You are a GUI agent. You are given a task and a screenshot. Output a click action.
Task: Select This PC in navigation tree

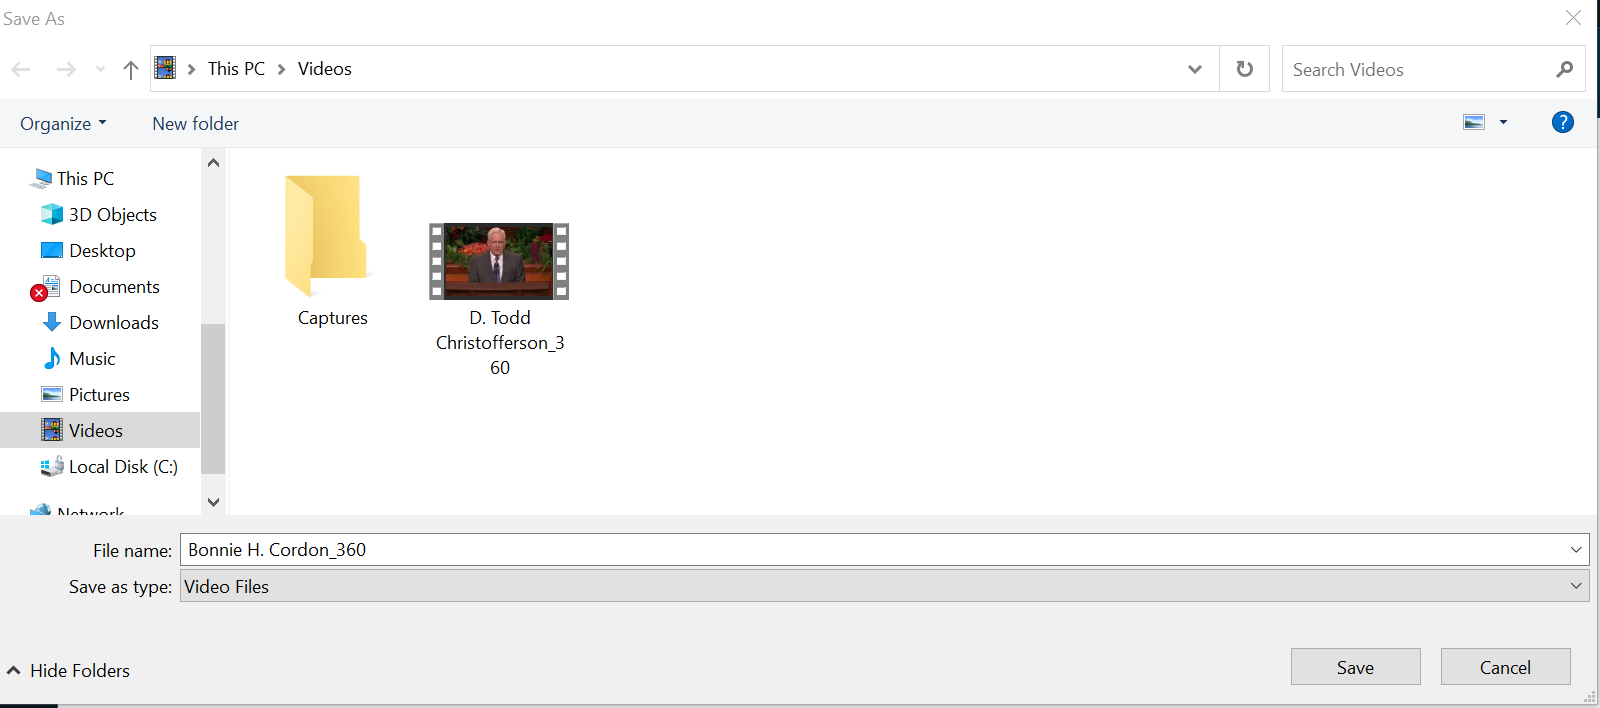(x=86, y=179)
